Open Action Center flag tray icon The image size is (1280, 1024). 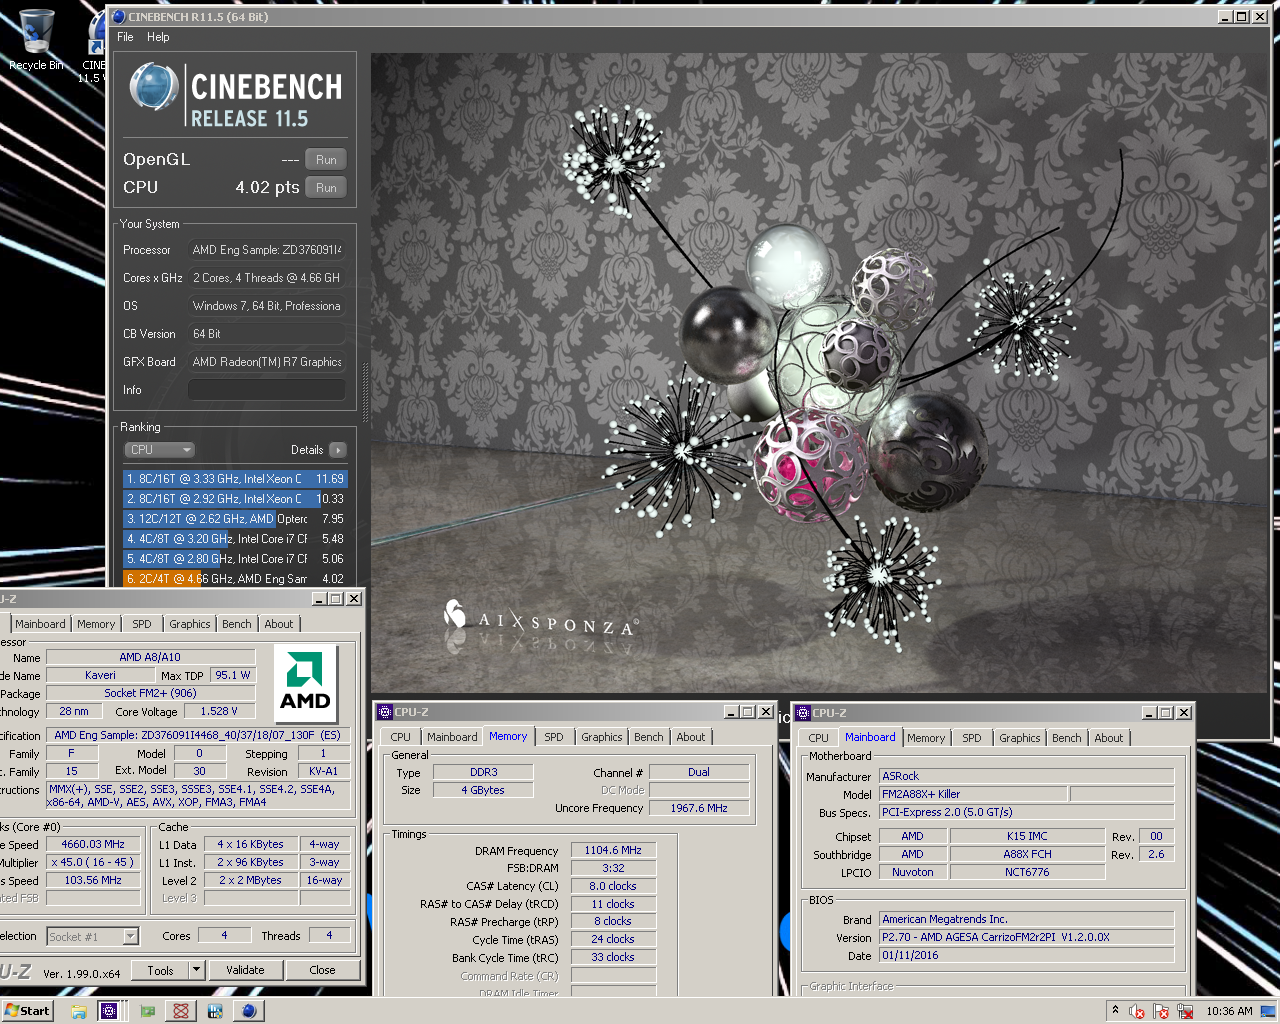coord(1161,1011)
